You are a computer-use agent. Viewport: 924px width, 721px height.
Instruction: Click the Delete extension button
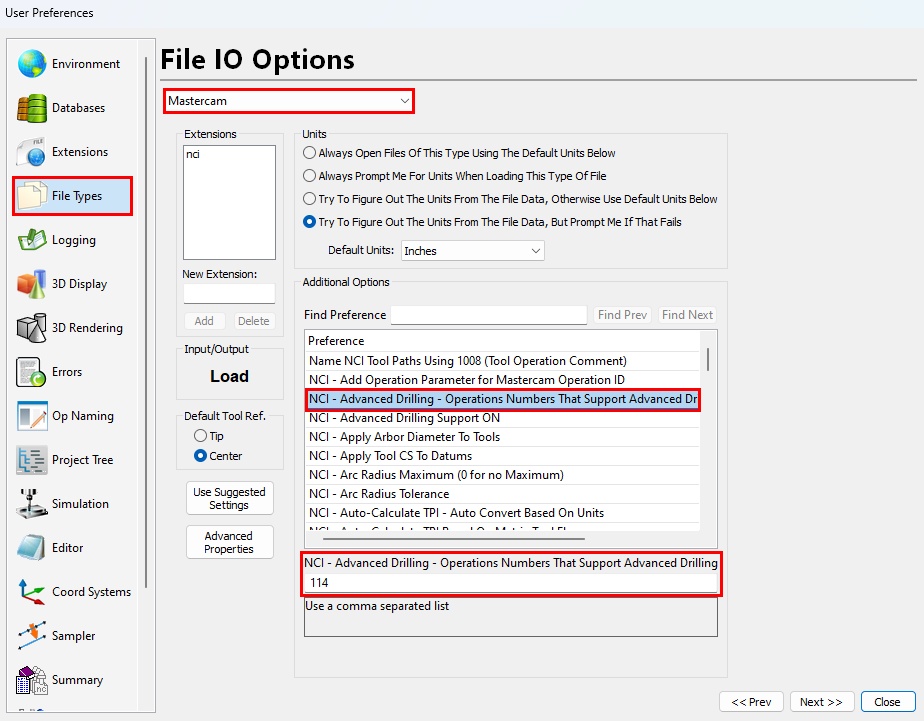253,321
